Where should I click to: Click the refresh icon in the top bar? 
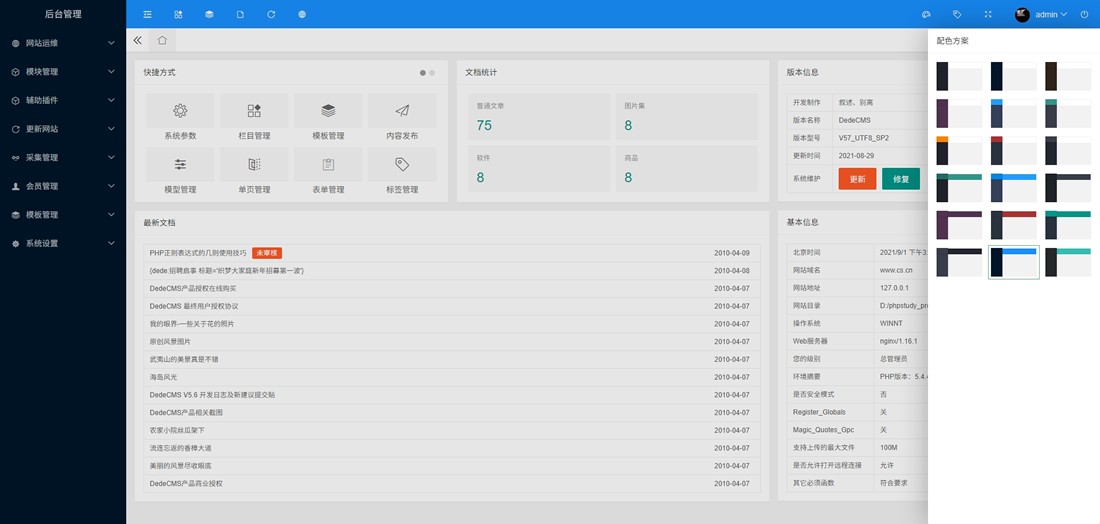click(271, 15)
